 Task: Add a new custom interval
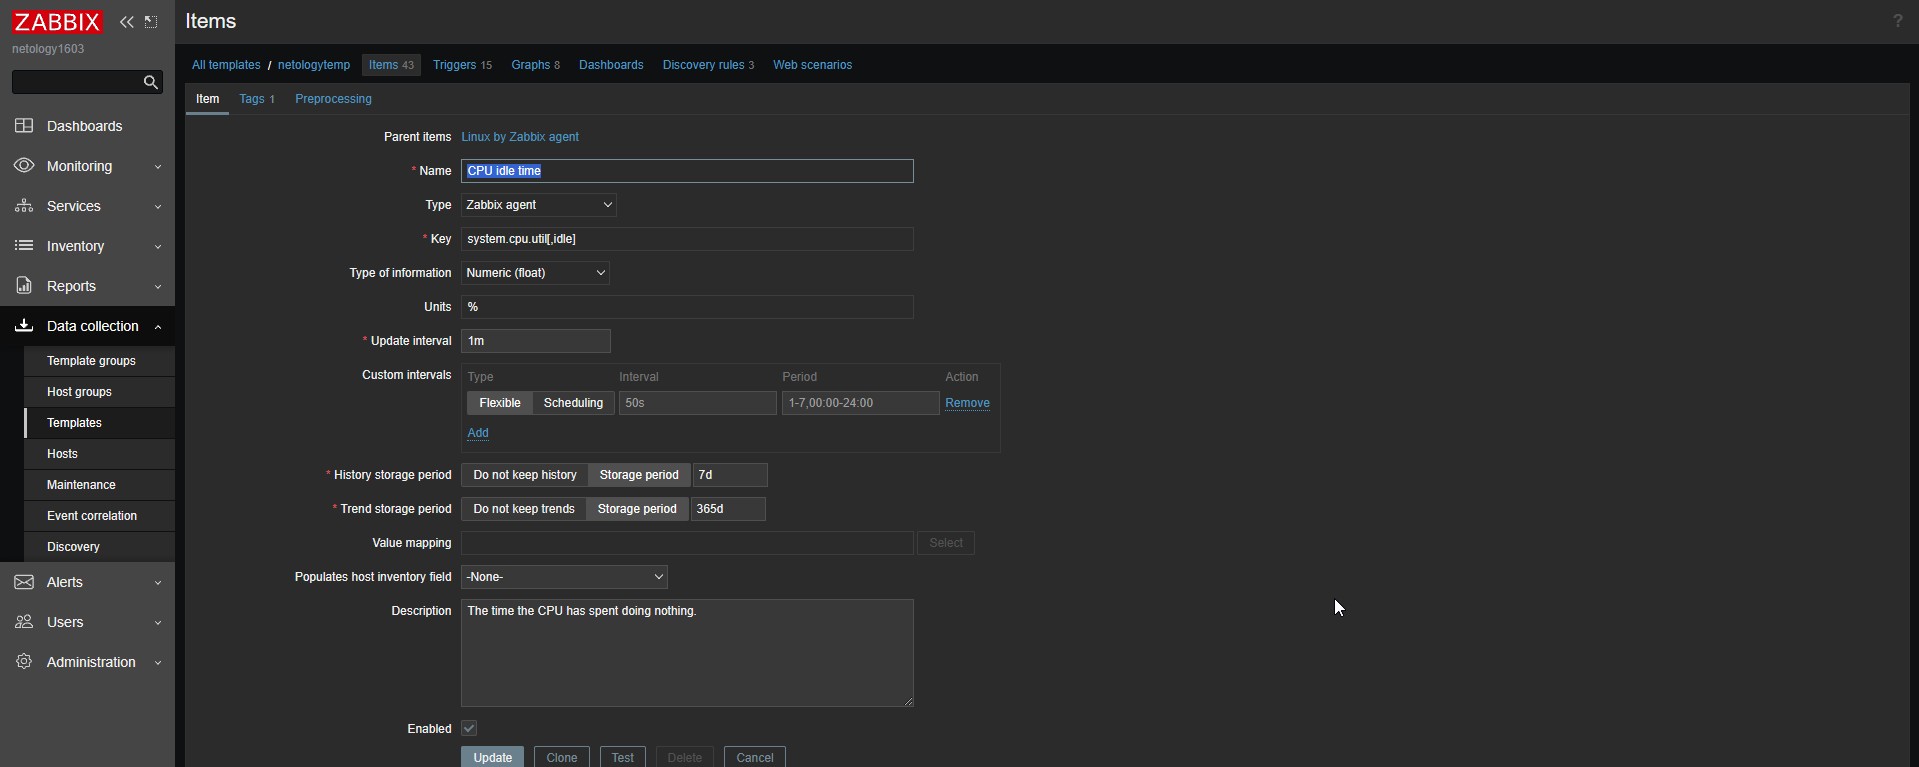tap(478, 433)
